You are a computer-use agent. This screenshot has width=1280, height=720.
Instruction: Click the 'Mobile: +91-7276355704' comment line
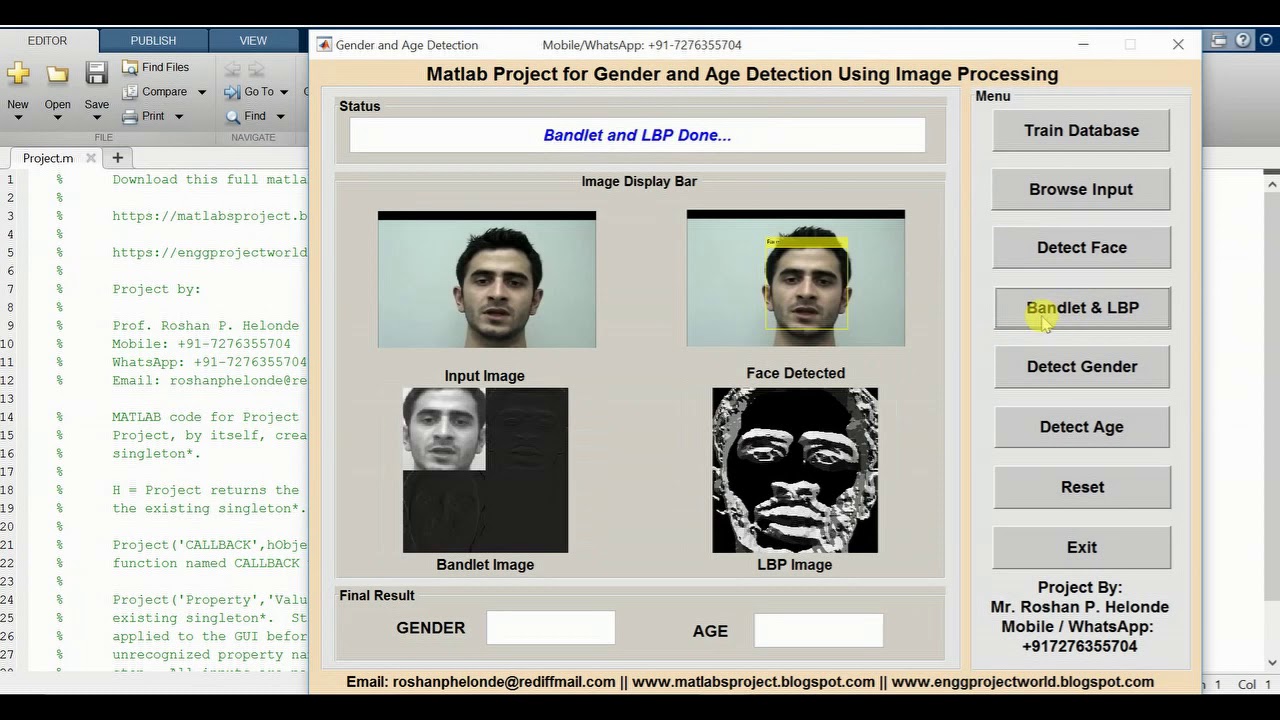201,344
